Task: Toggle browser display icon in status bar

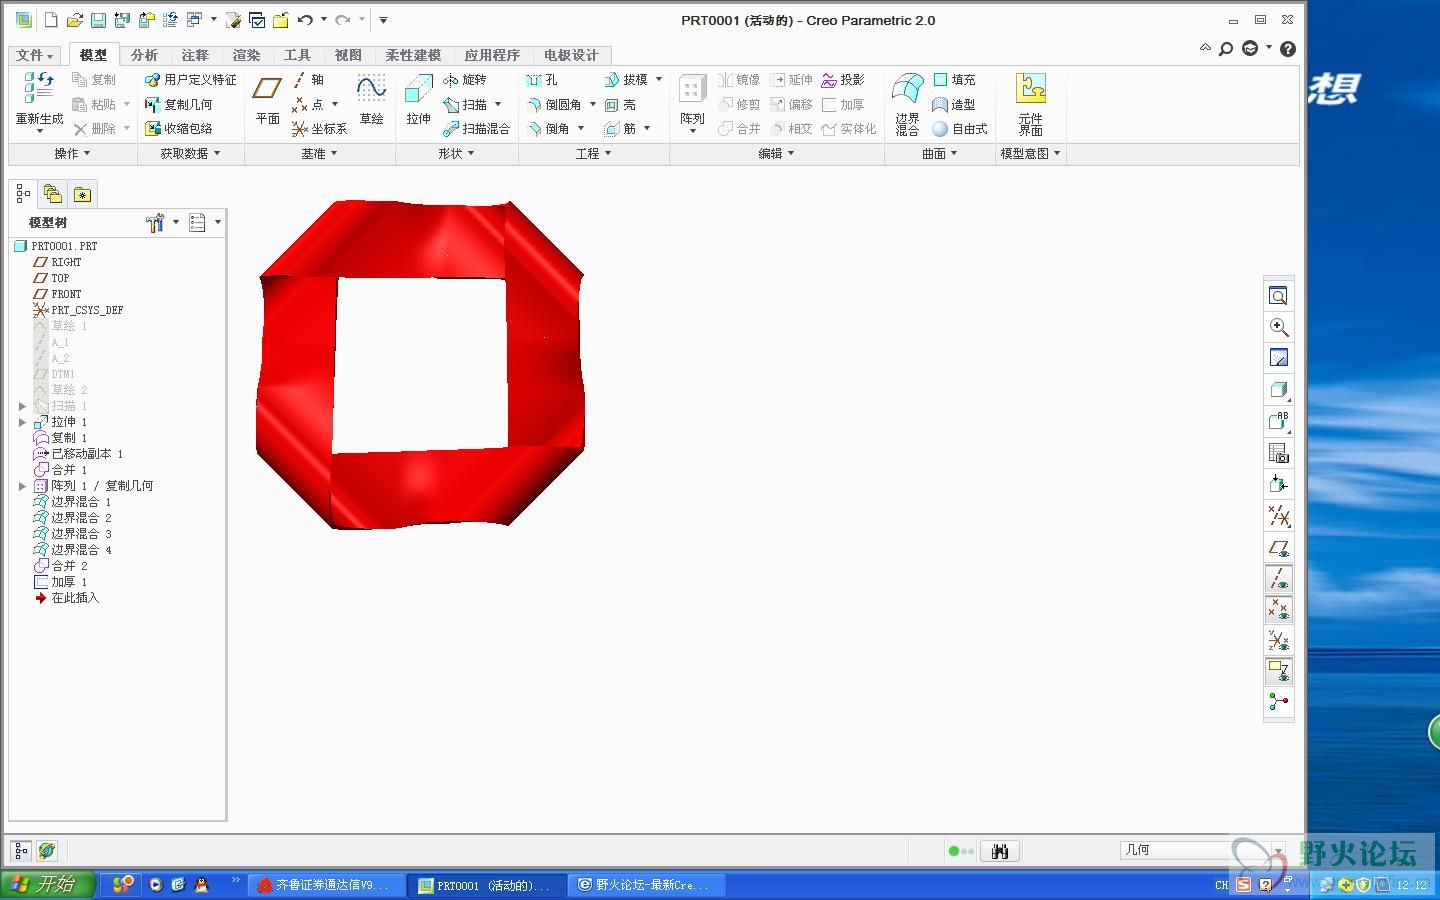Action: [x=47, y=851]
